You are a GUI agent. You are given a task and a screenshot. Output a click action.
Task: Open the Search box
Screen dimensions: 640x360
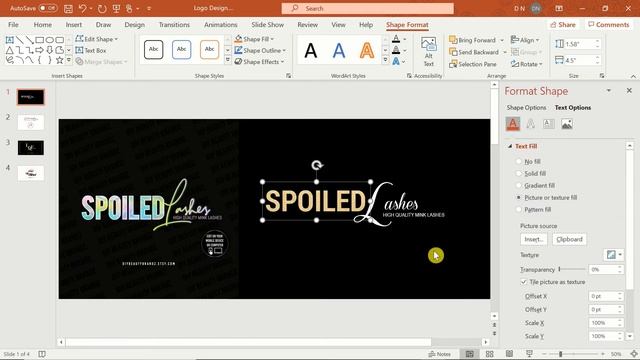pyautogui.click(x=367, y=8)
